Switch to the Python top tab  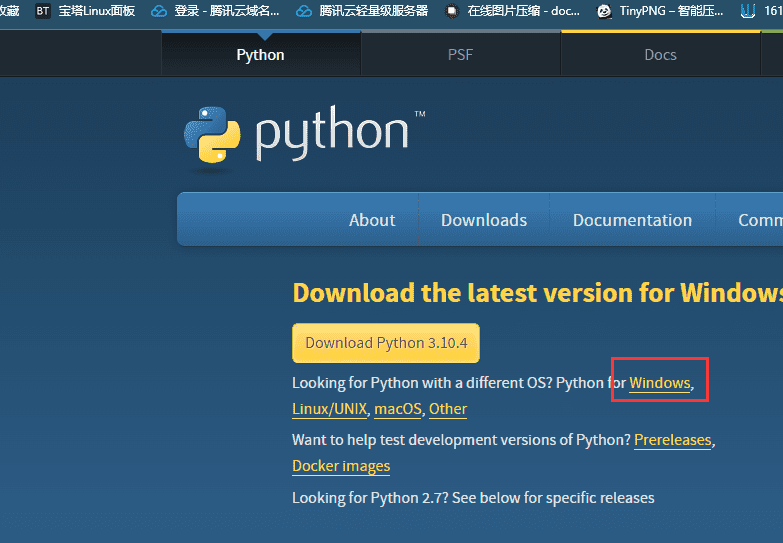260,55
